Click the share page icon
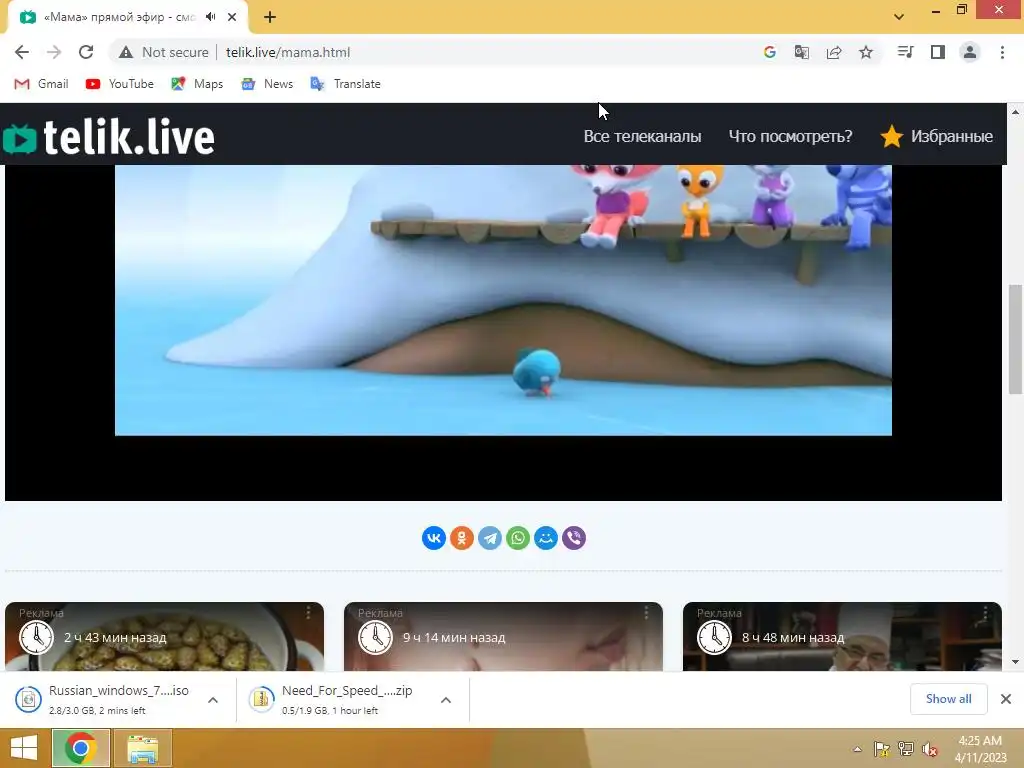This screenshot has width=1024, height=768. [x=834, y=52]
